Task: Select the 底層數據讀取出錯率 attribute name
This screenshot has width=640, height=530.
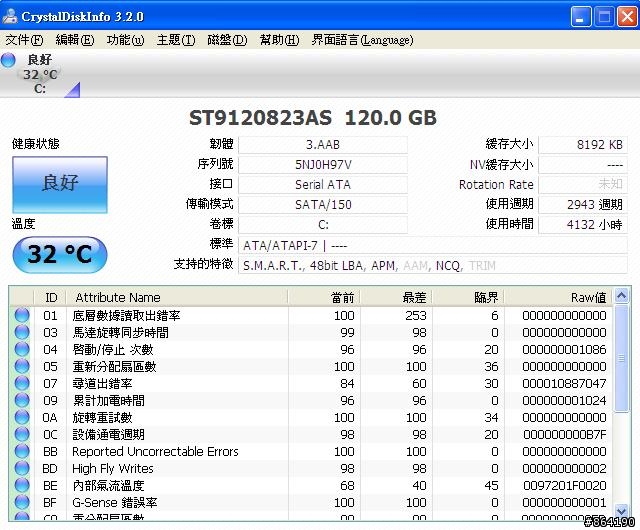Action: pyautogui.click(x=126, y=316)
